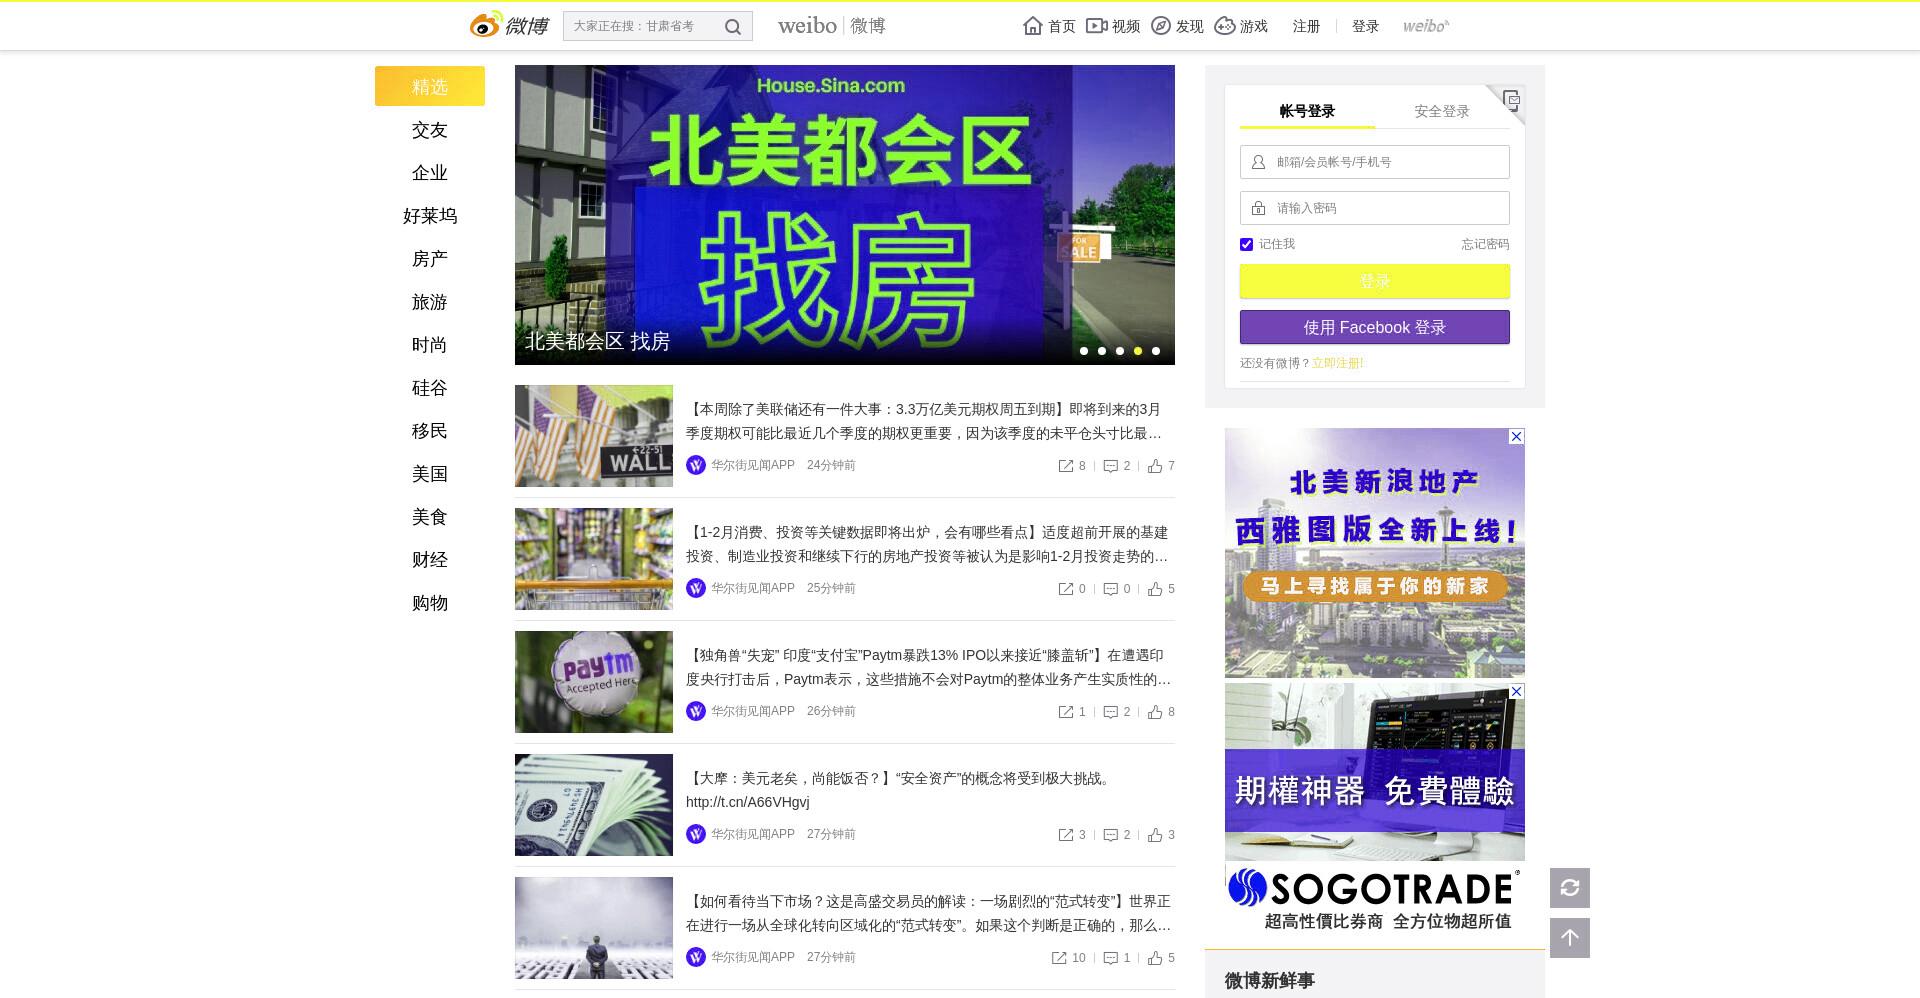Focus the 邮箱/会员帐号/手机号 field
The height and width of the screenshot is (998, 1920).
(x=1375, y=162)
